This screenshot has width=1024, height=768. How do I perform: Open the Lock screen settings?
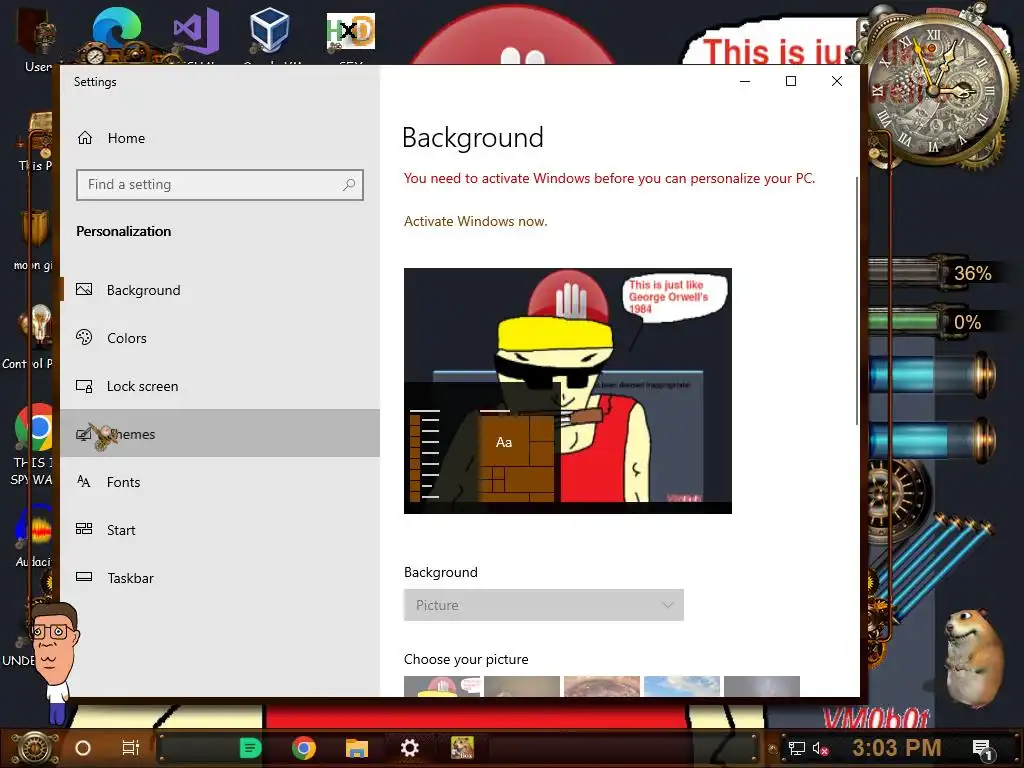(220, 386)
